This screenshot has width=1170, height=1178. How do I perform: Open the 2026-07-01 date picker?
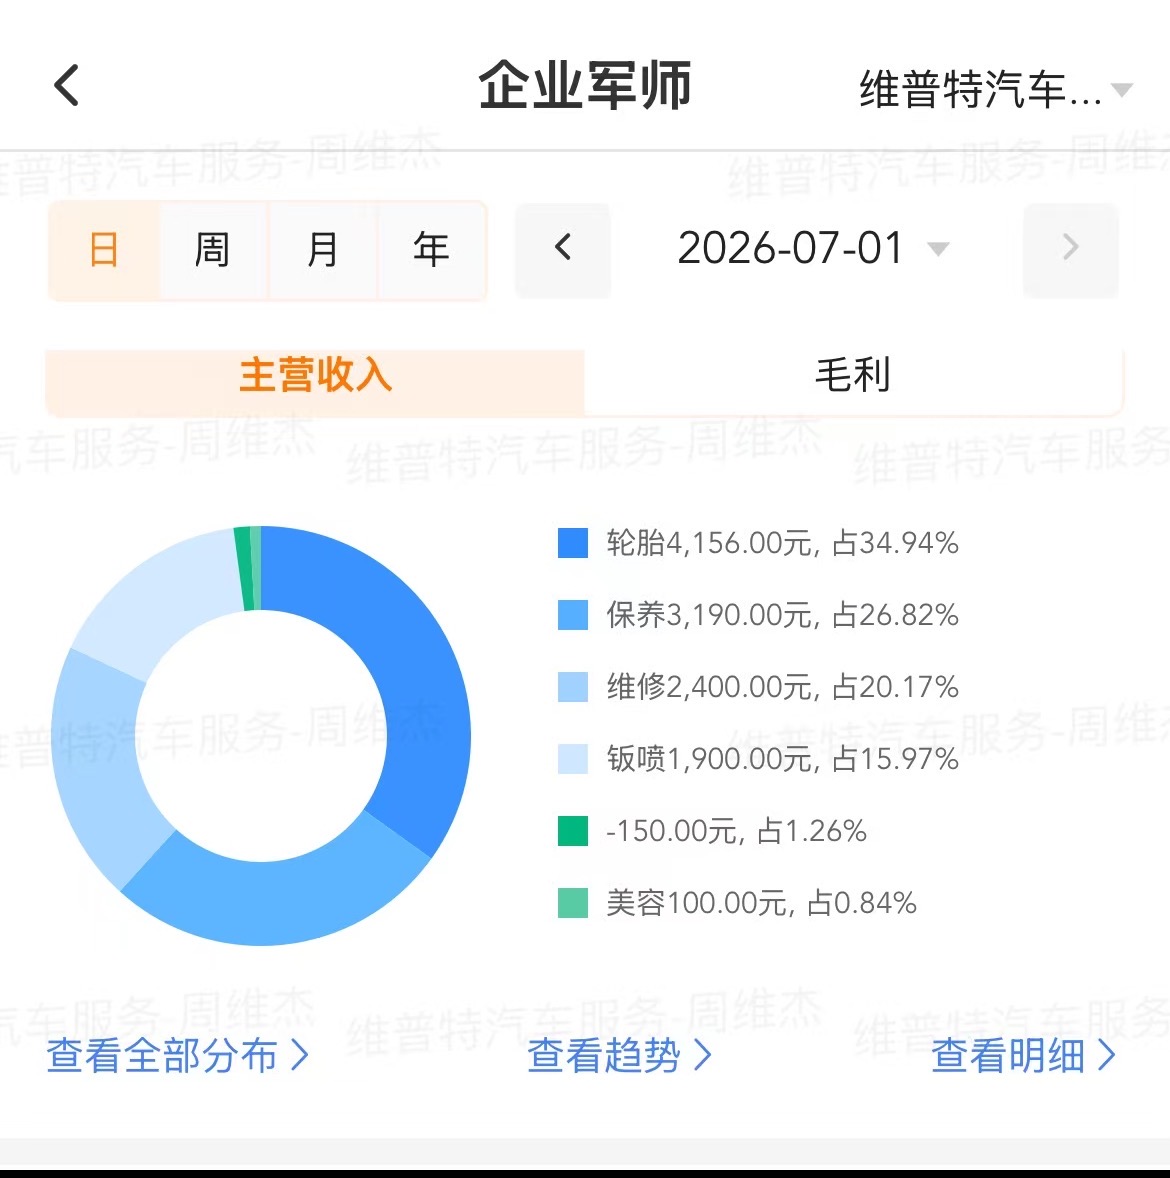coord(813,249)
